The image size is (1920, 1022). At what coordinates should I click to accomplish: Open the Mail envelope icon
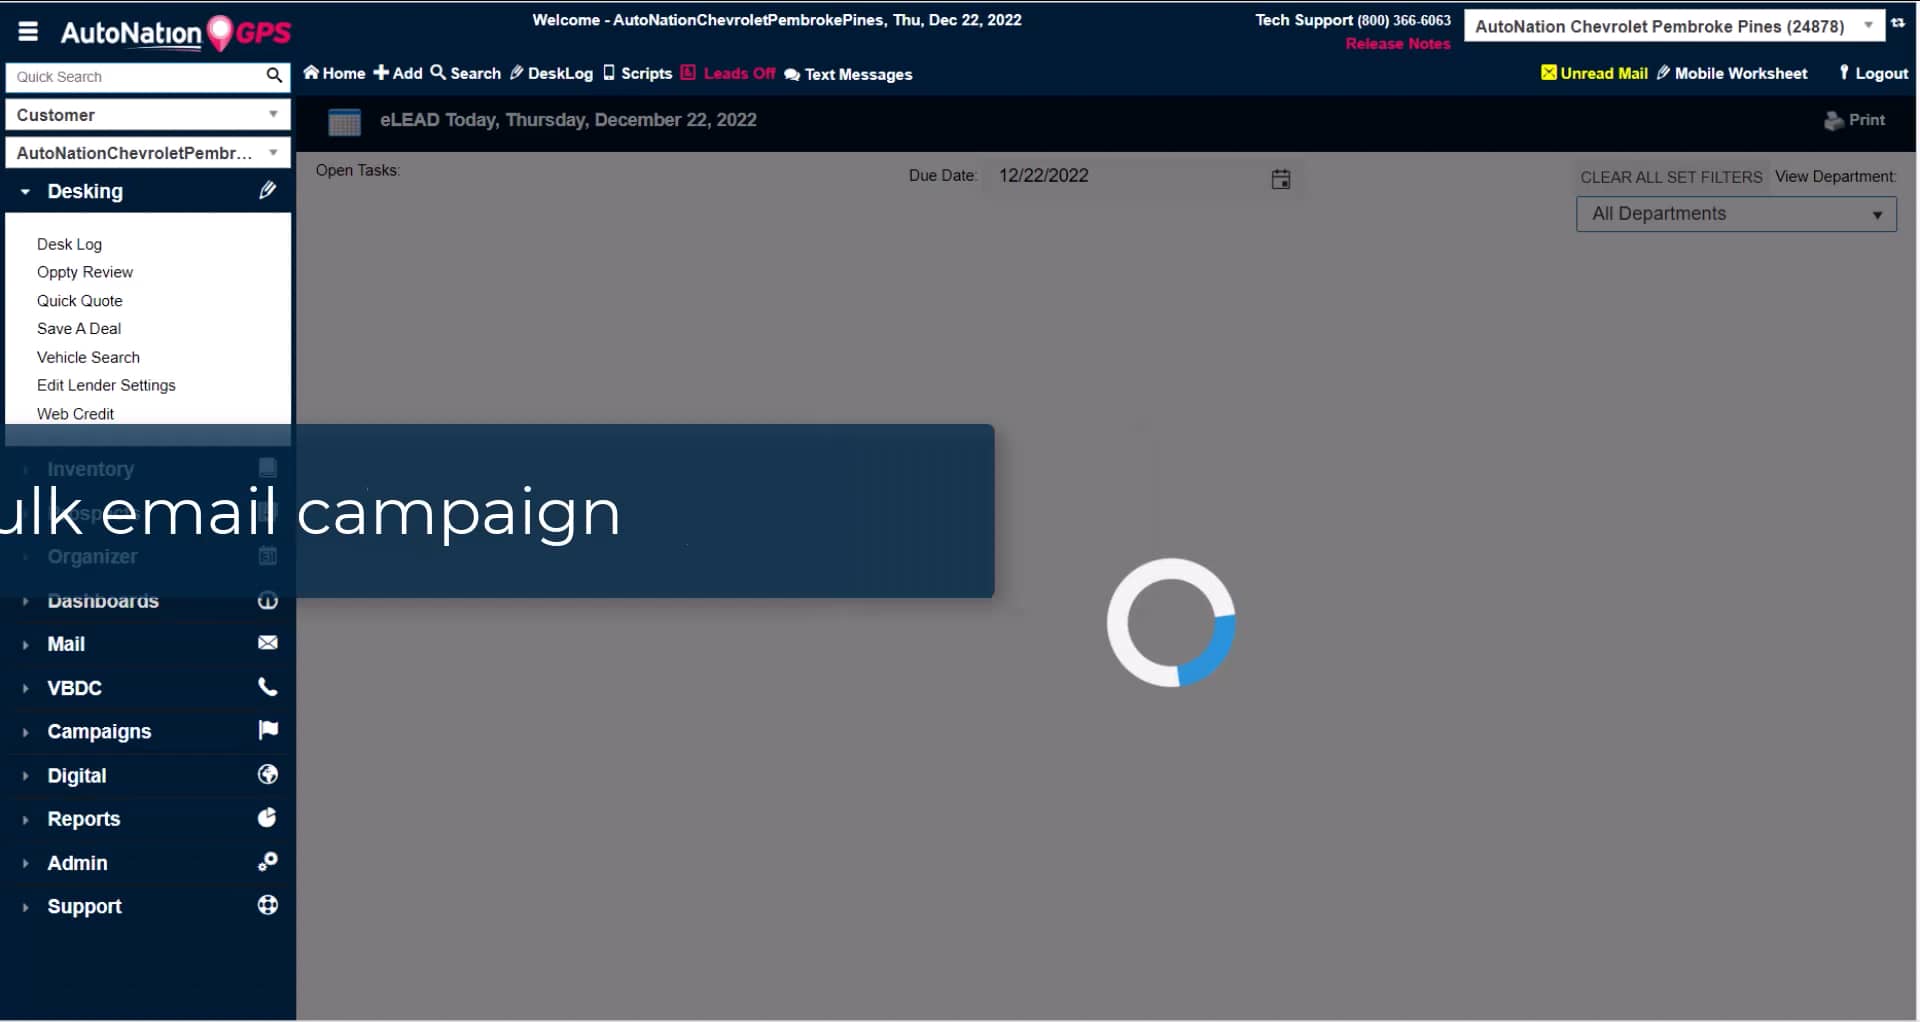click(267, 643)
